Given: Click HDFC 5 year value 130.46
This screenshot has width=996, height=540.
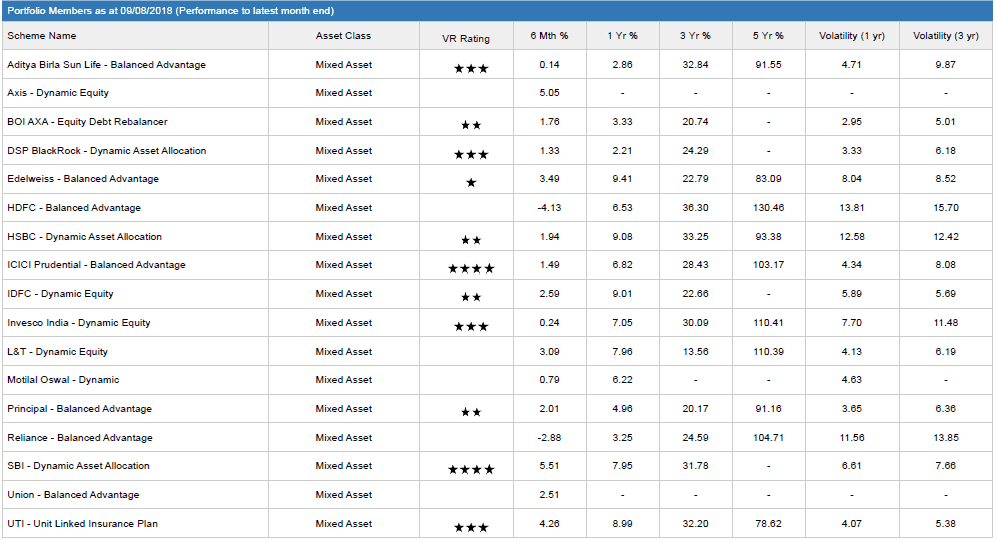Looking at the screenshot, I should [769, 208].
